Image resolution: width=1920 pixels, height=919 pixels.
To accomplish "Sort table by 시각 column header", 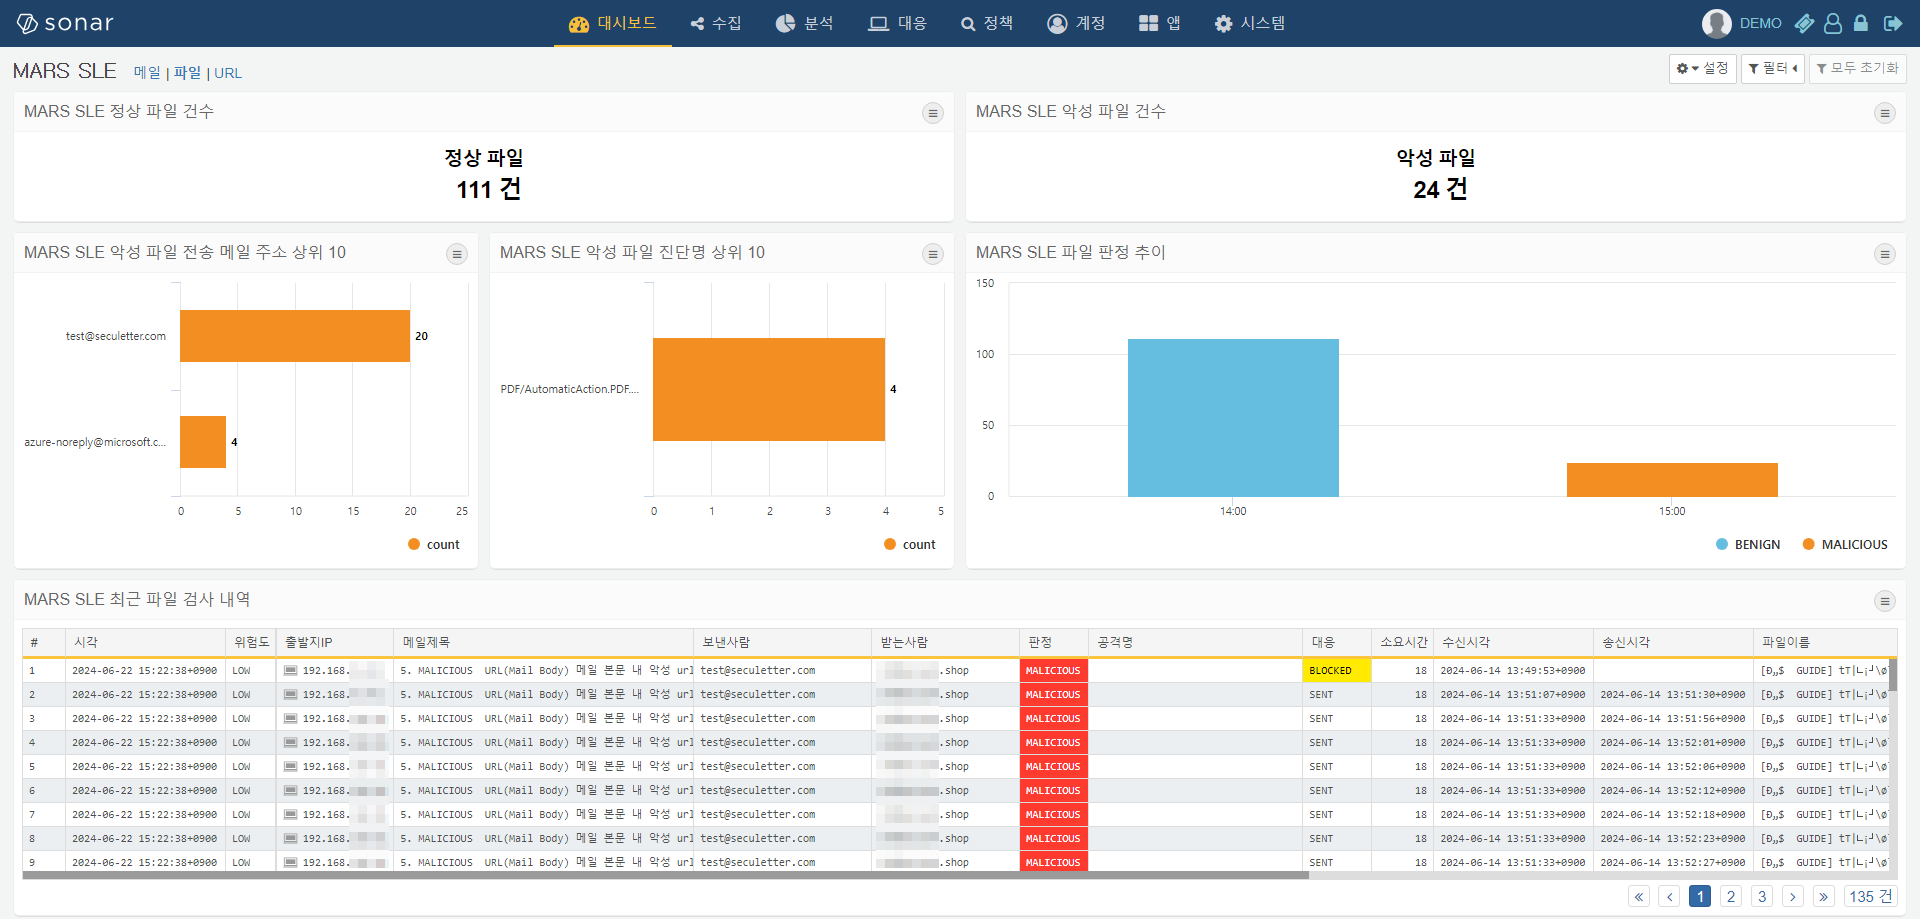I will [146, 642].
